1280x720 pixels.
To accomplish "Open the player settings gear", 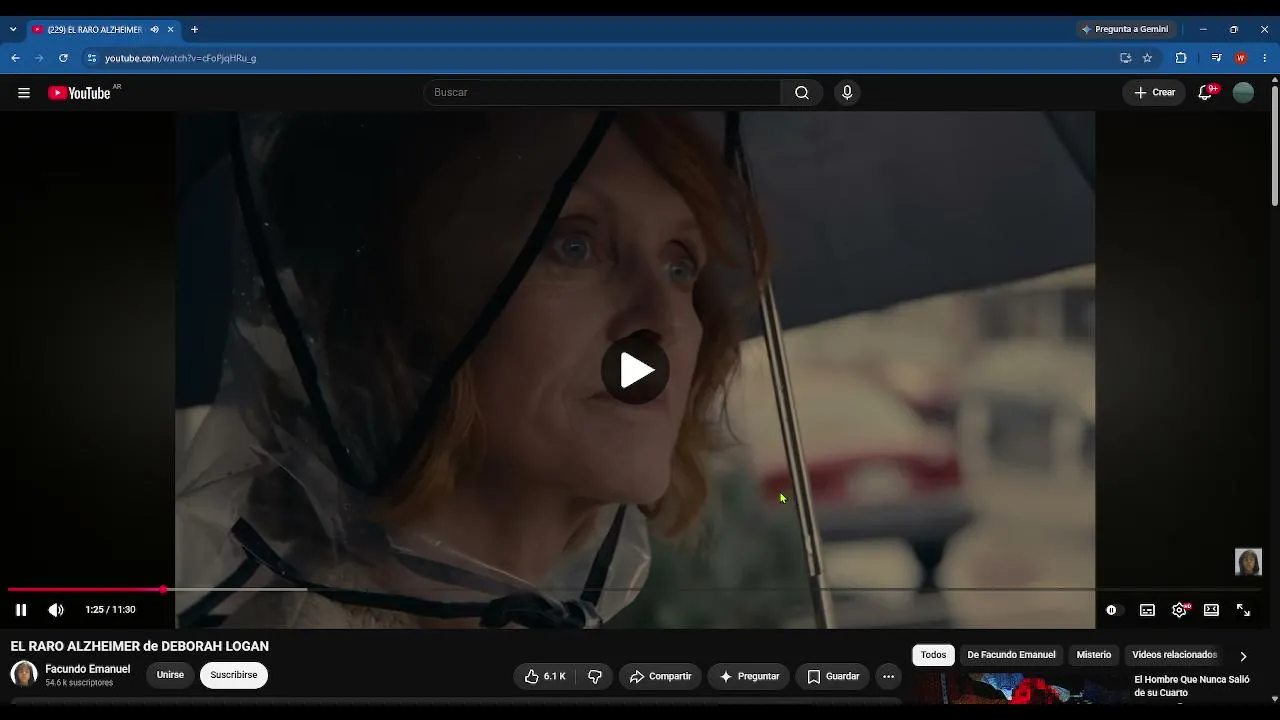I will coord(1180,610).
